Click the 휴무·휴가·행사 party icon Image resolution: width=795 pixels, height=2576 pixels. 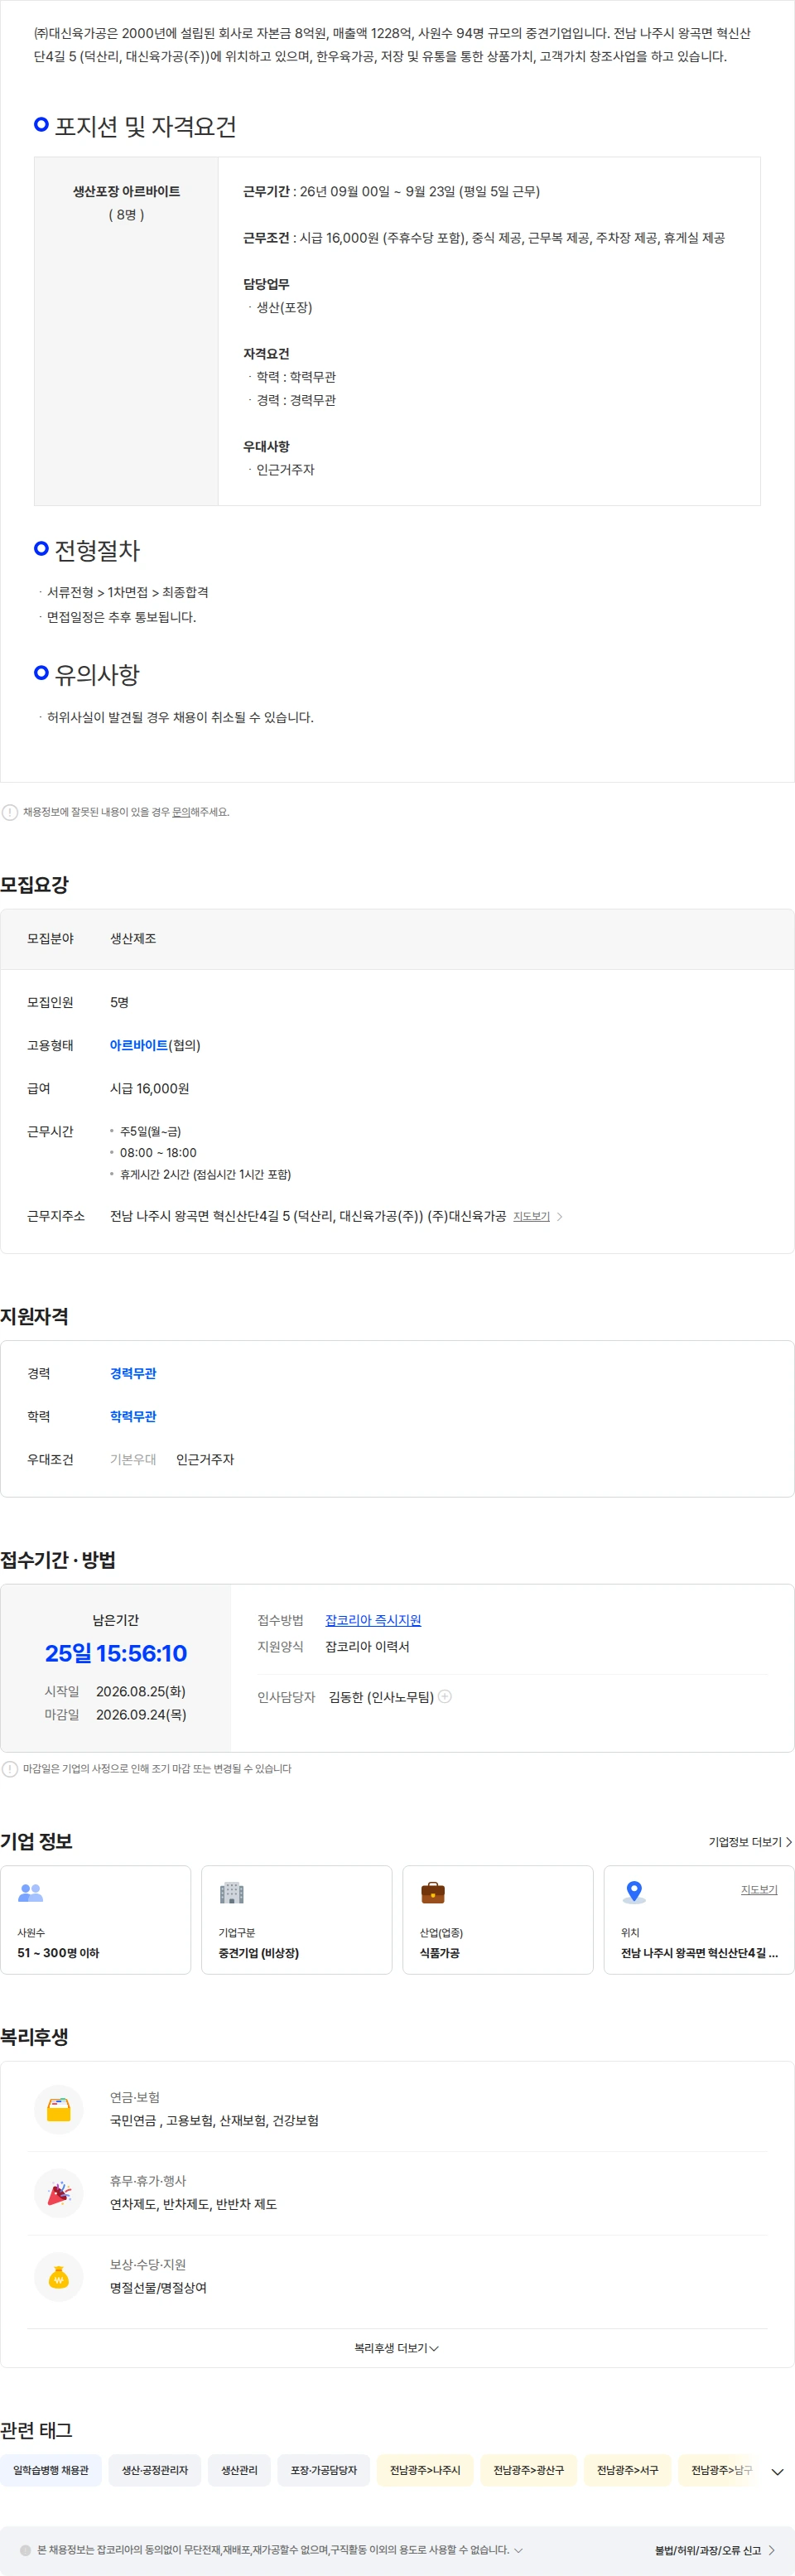(59, 2192)
